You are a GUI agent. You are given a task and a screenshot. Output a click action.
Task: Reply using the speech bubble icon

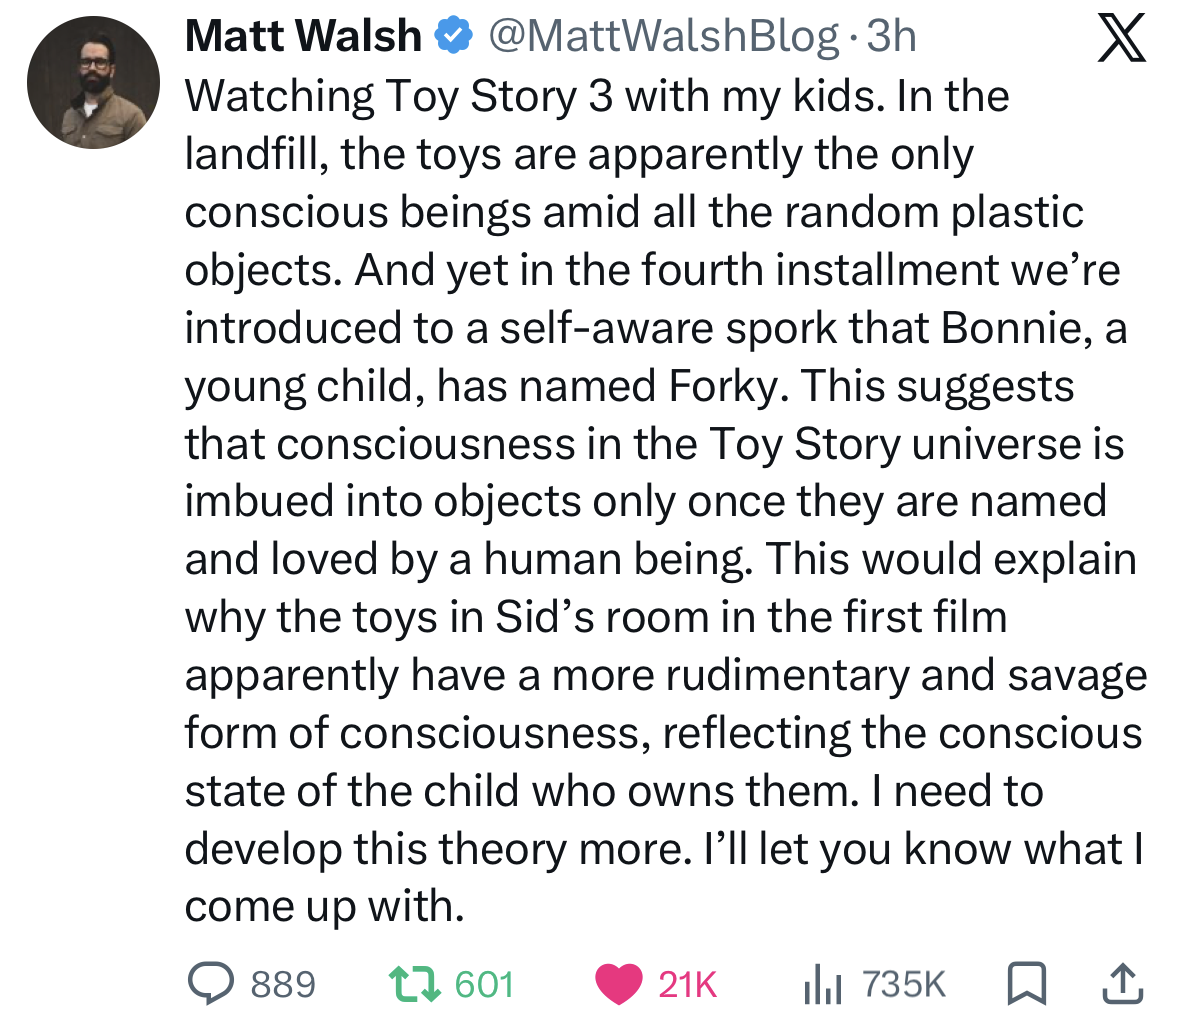coord(210,983)
